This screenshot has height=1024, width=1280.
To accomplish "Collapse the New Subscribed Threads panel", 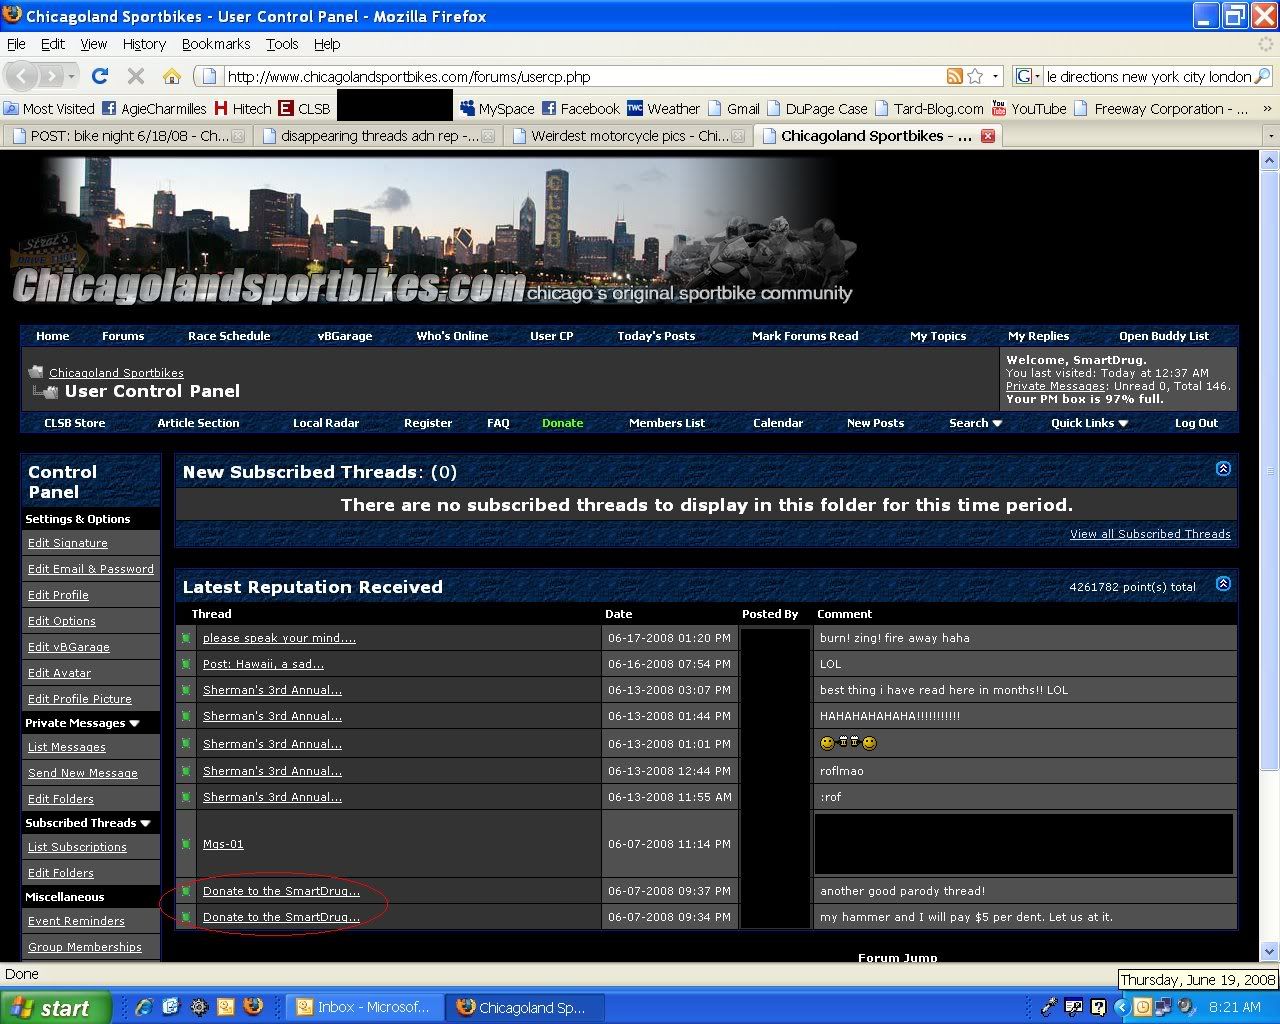I will point(1223,468).
